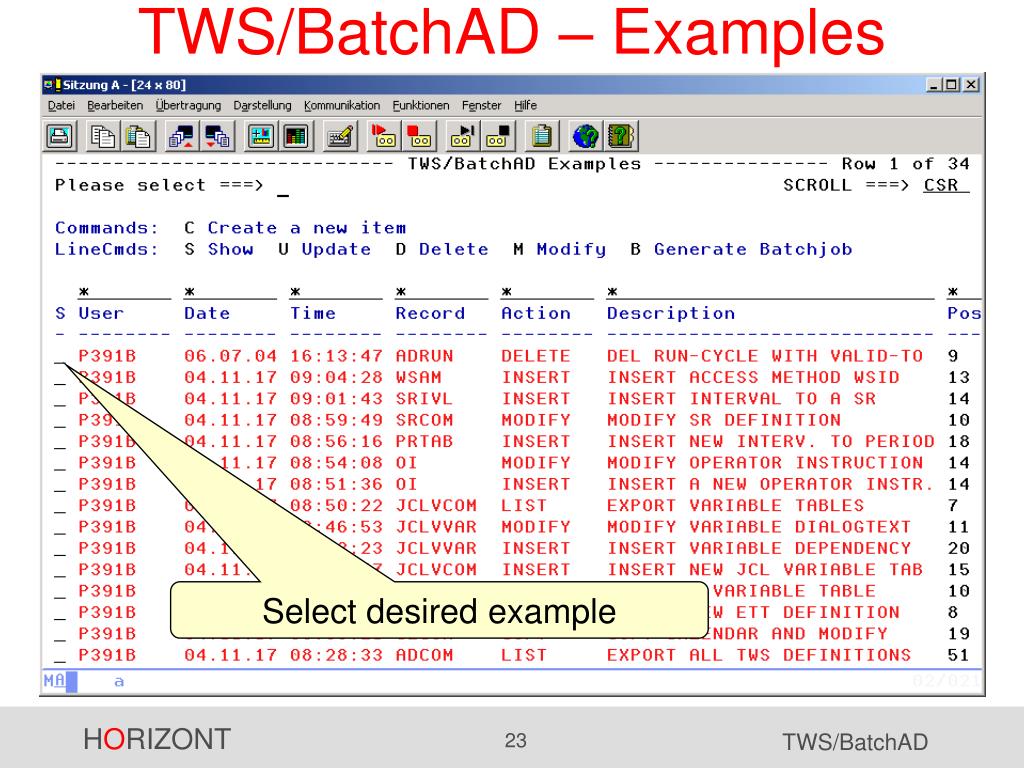1024x768 pixels.
Task: Click the 'Generate Batchjob' line command text
Action: click(753, 249)
